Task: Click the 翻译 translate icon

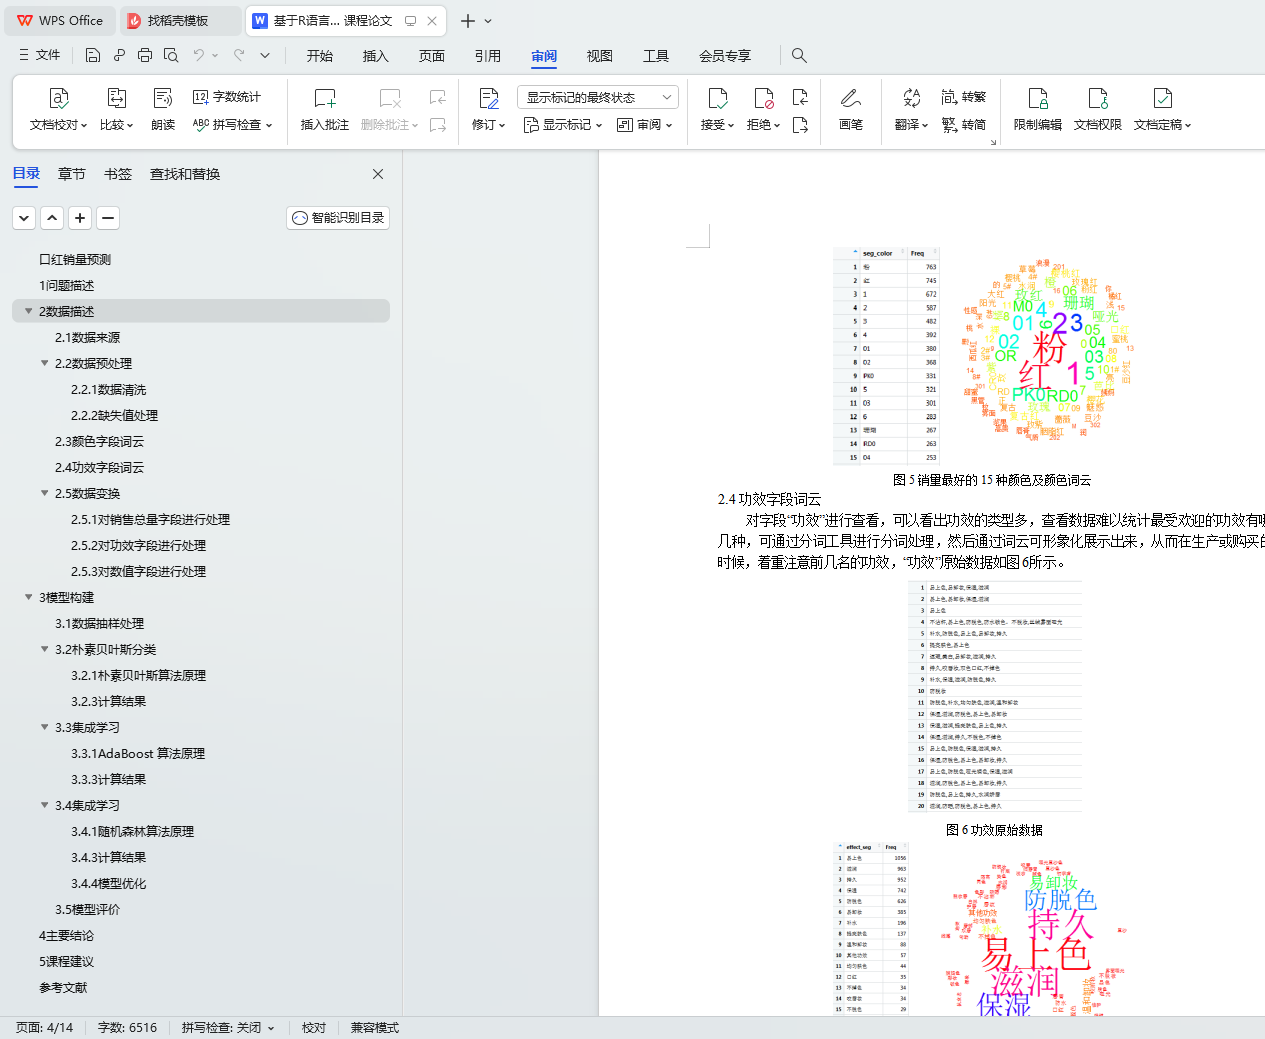Action: tap(911, 110)
